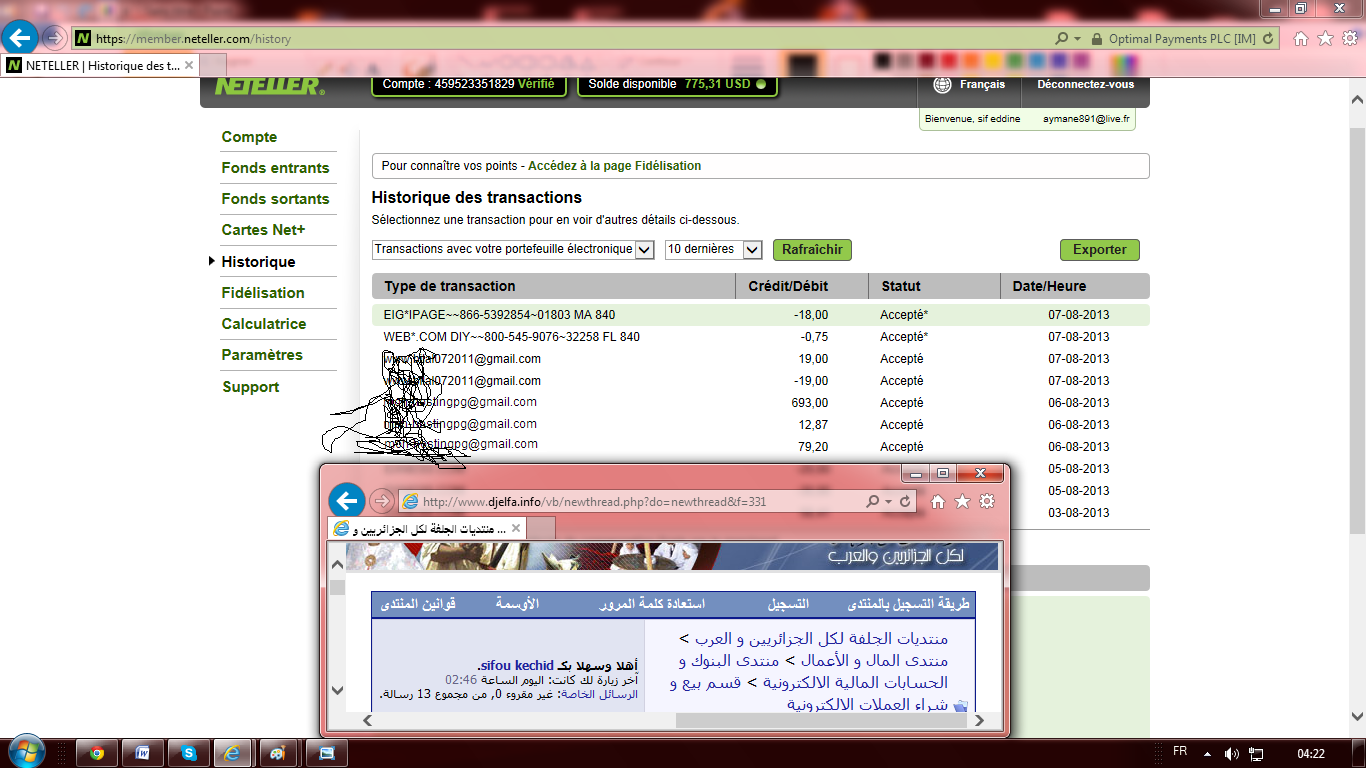Click the search magnifier in NETELLER address bar
1366x768 pixels.
point(1061,38)
